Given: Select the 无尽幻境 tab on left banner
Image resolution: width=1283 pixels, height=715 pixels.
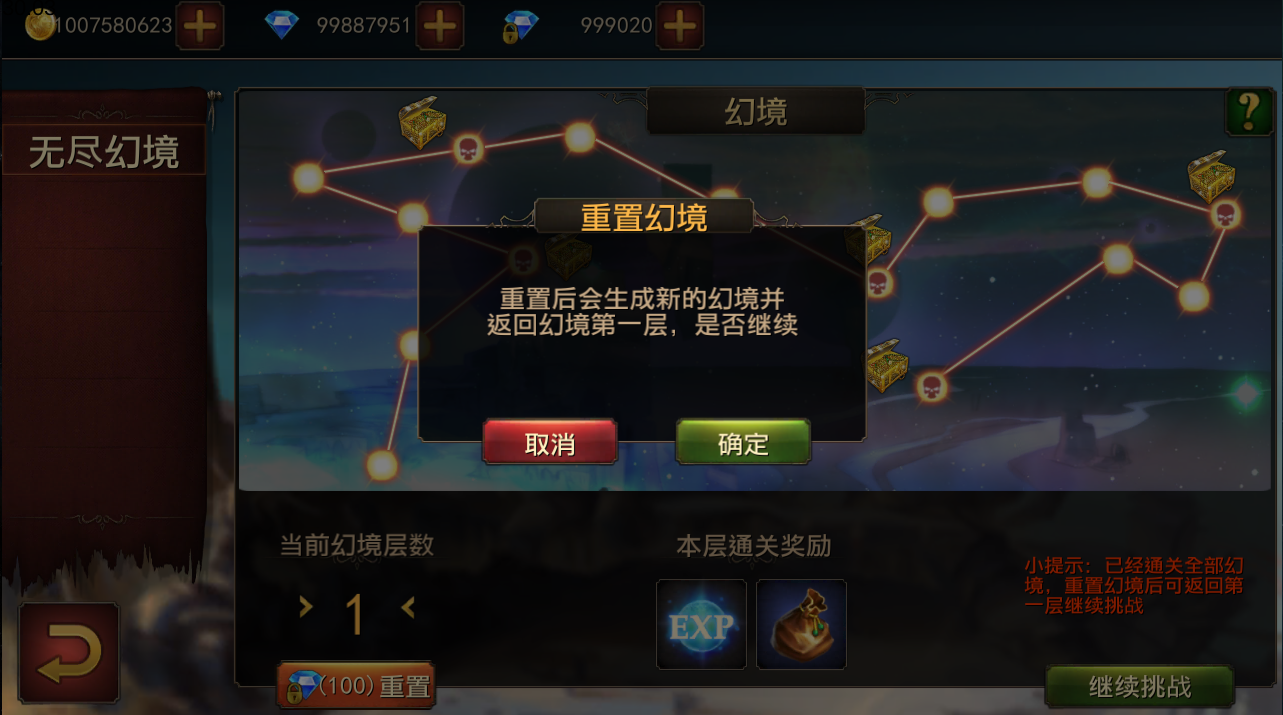Looking at the screenshot, I should [x=104, y=151].
